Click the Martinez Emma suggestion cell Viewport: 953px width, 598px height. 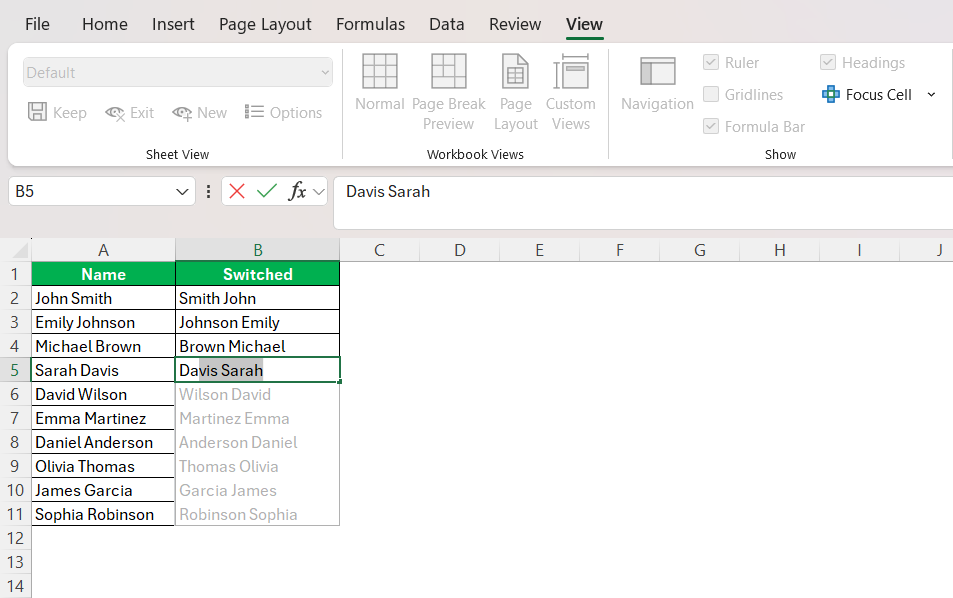258,418
